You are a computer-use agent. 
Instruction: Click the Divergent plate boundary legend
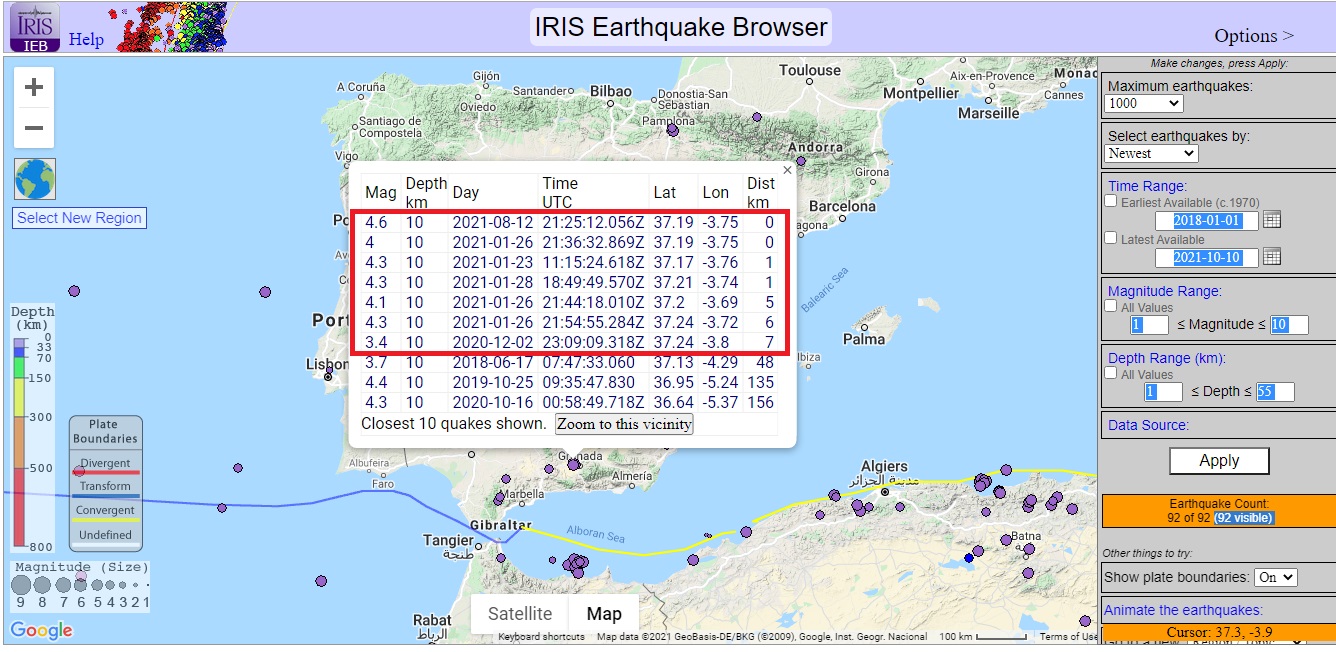click(105, 466)
